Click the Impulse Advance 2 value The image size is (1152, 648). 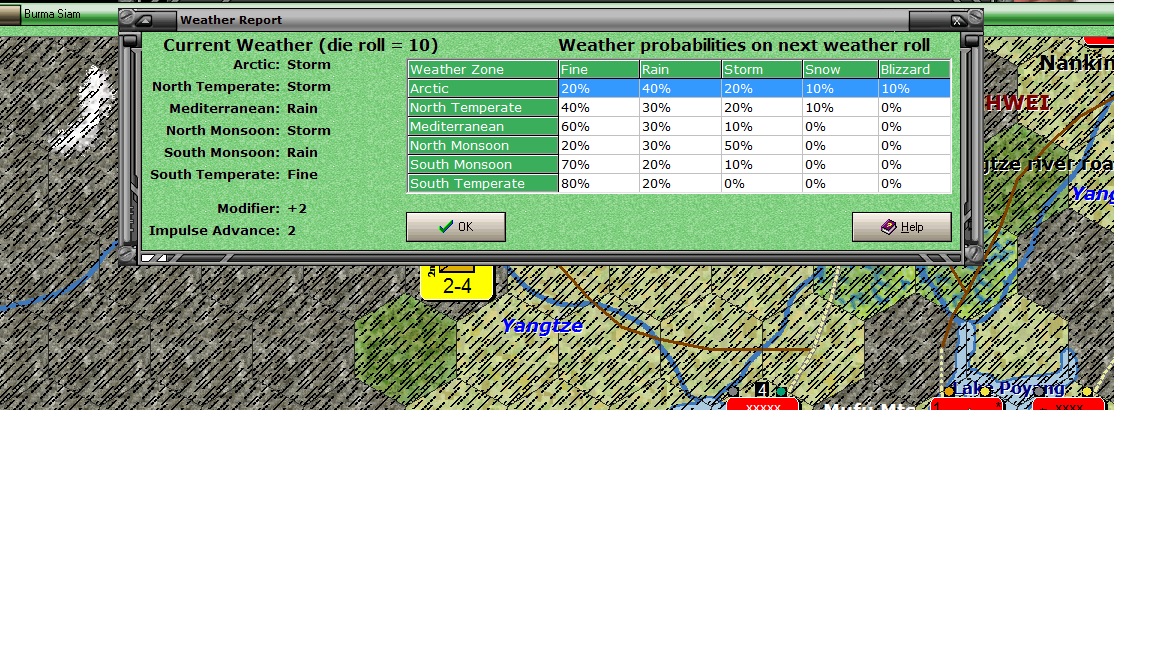coord(292,231)
